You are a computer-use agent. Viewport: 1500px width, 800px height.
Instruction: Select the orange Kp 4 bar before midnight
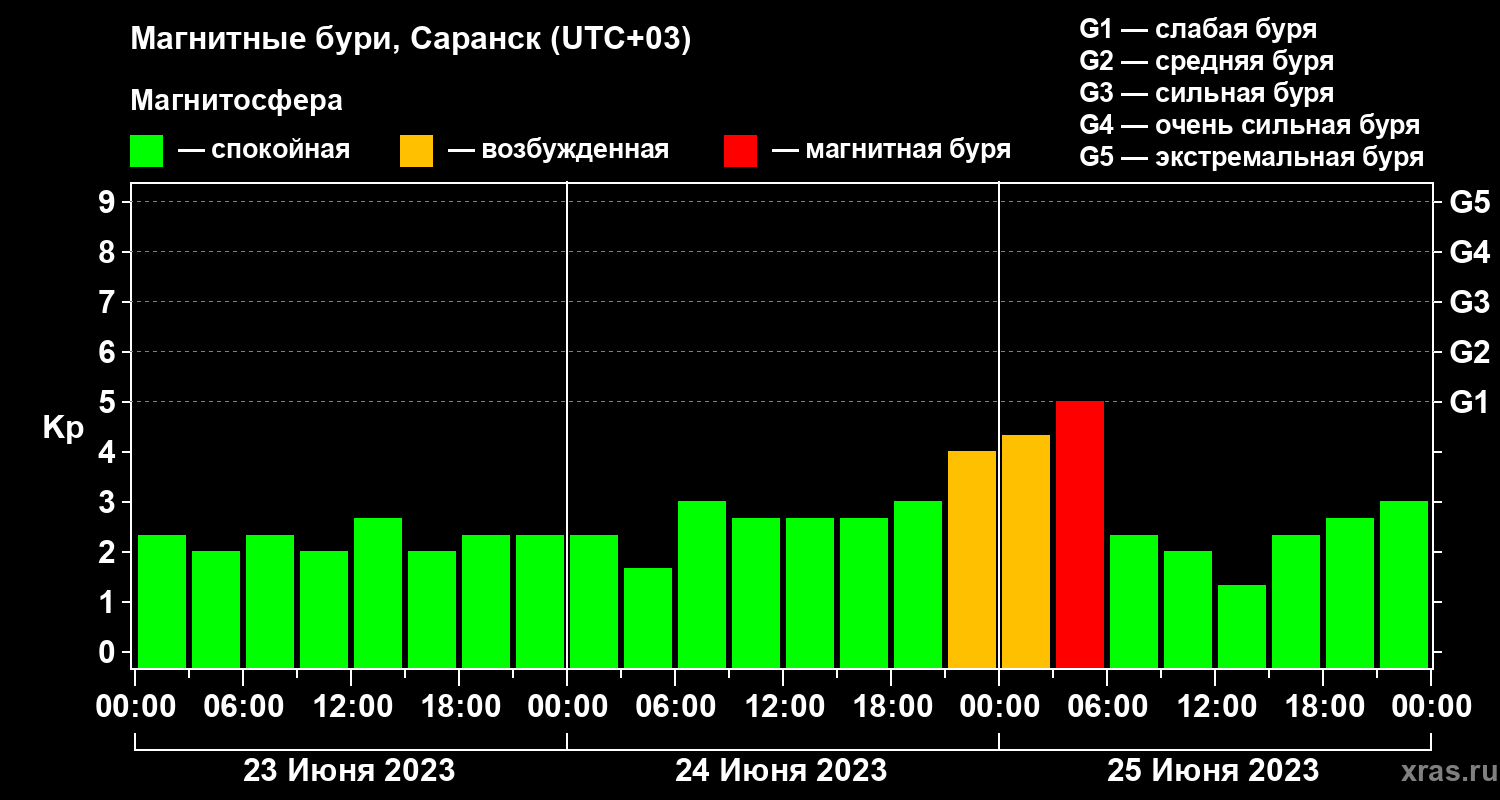pos(972,559)
